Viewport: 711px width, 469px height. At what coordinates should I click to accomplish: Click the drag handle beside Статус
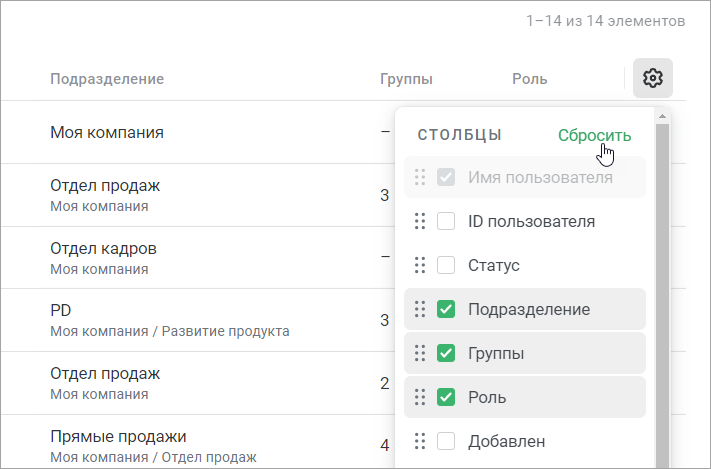click(x=420, y=265)
